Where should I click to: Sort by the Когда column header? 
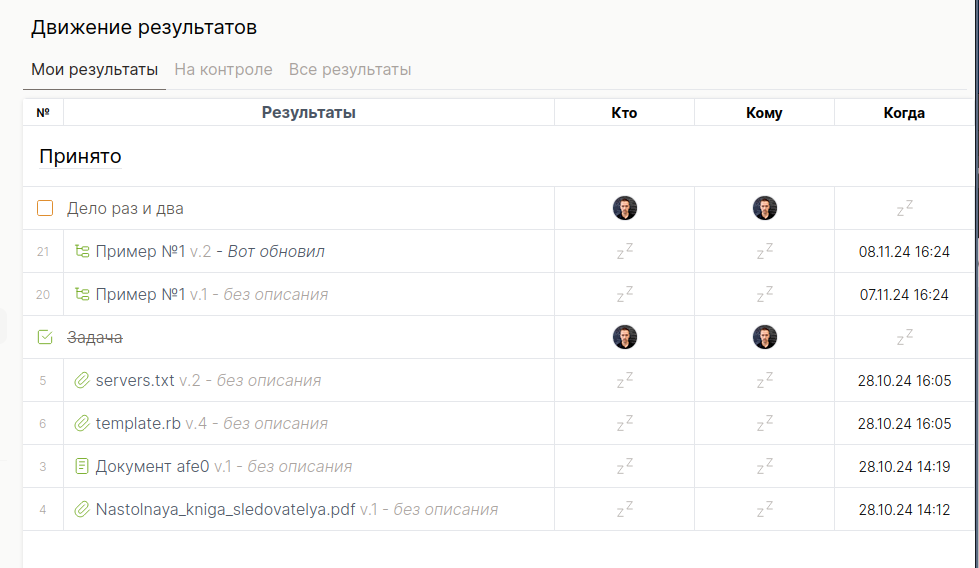tap(904, 113)
